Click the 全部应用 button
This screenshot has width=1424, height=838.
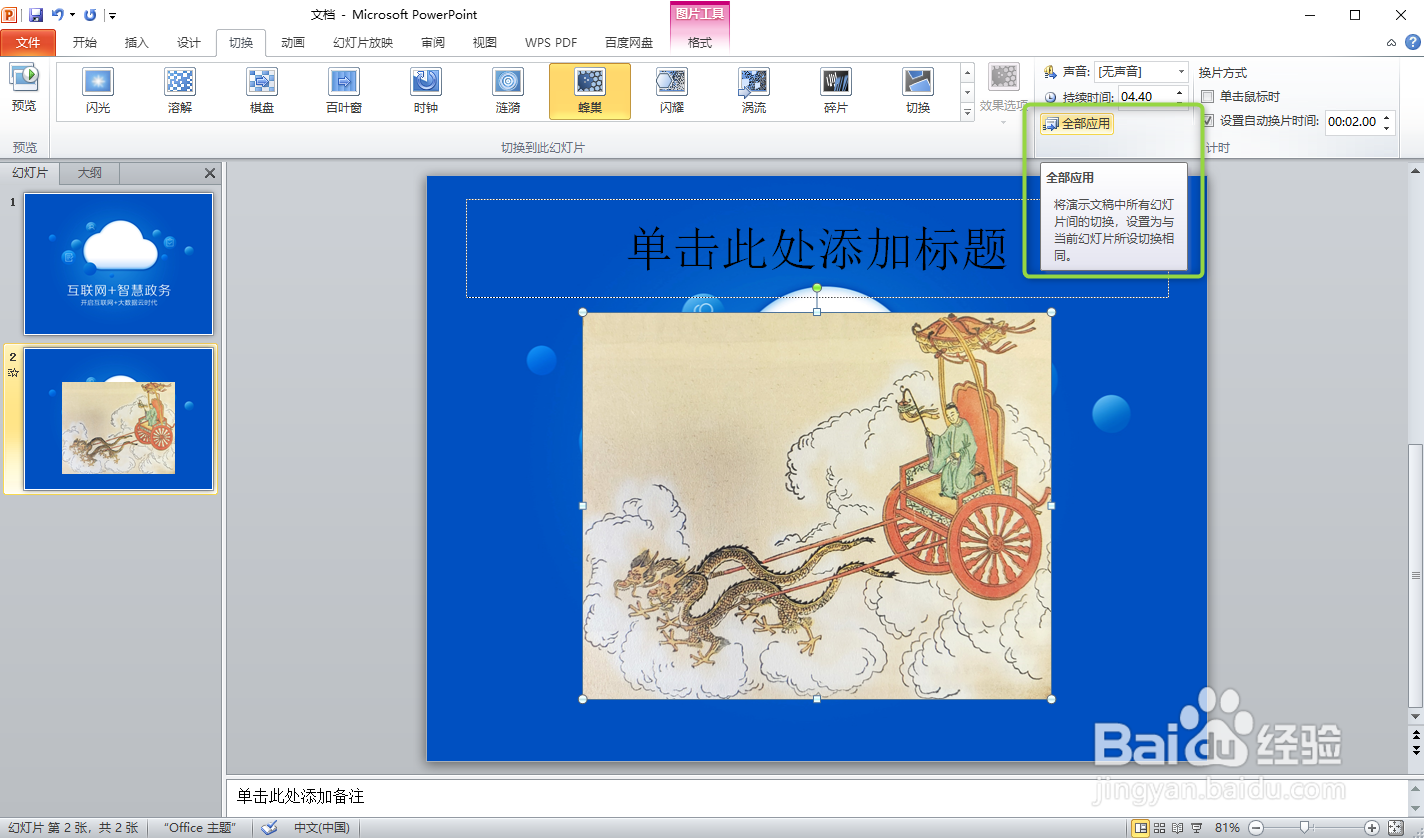pos(1077,124)
